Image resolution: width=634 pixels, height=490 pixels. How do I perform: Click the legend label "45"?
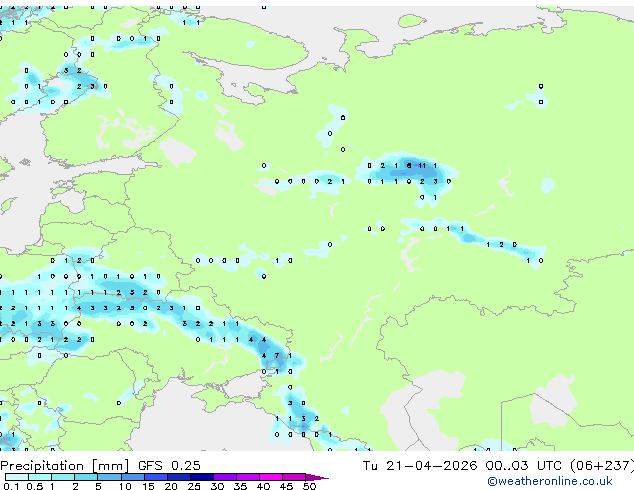286,486
